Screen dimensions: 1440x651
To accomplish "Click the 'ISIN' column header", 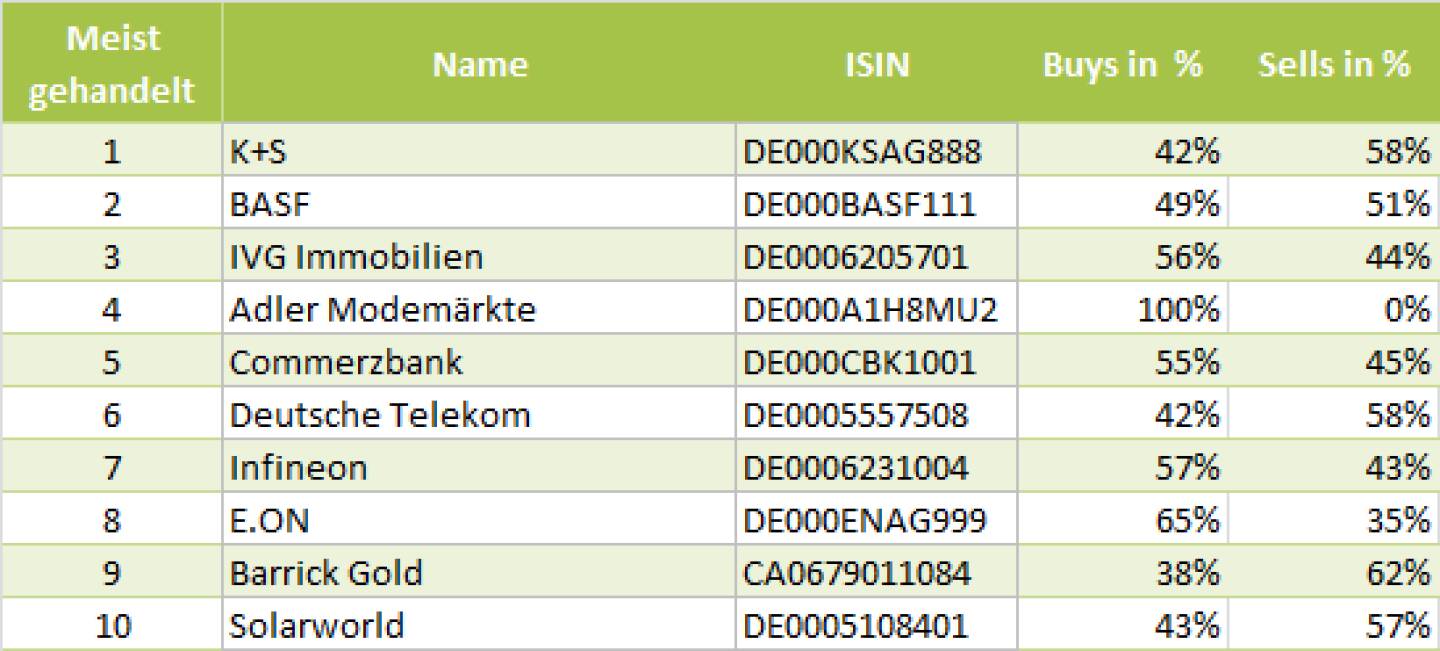I will pos(876,64).
